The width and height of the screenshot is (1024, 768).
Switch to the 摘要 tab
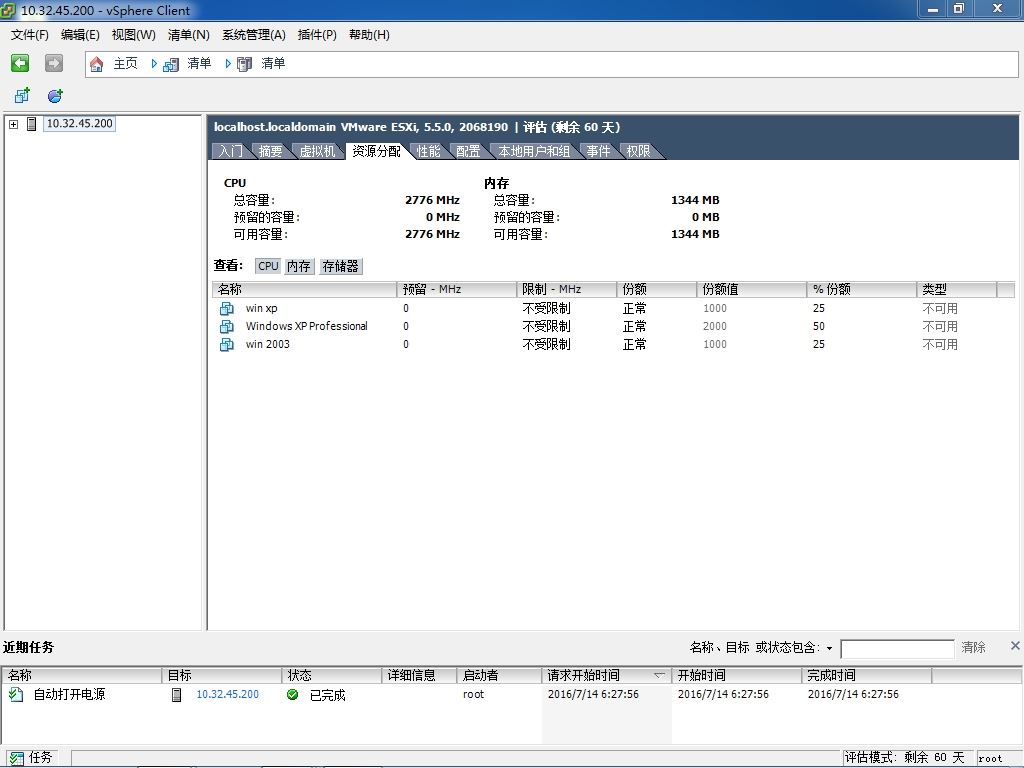click(270, 152)
